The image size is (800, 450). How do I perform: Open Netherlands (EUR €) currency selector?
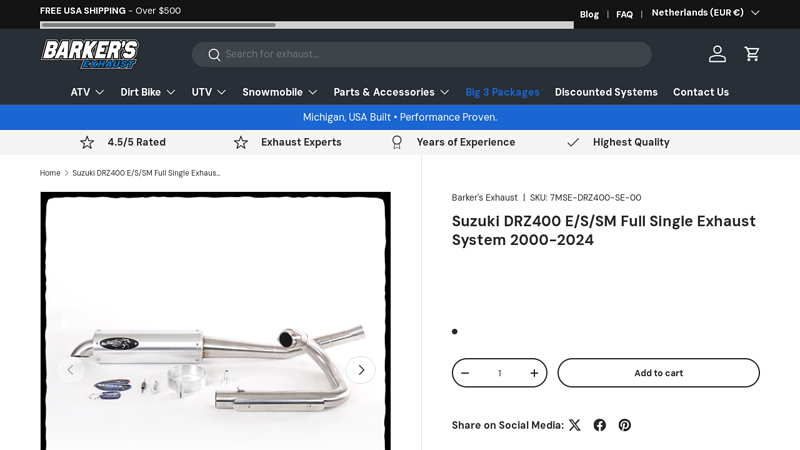[705, 13]
